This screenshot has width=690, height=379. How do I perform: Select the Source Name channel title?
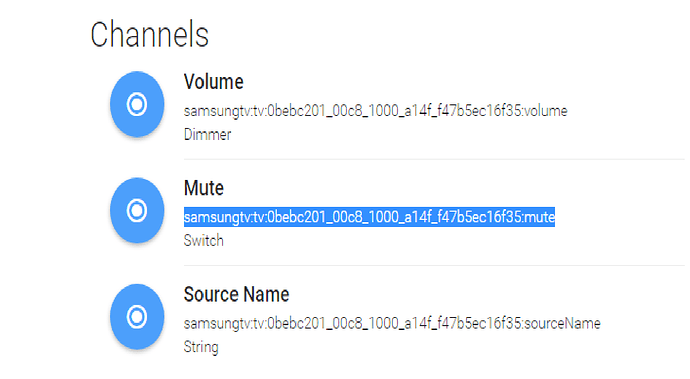[236, 294]
